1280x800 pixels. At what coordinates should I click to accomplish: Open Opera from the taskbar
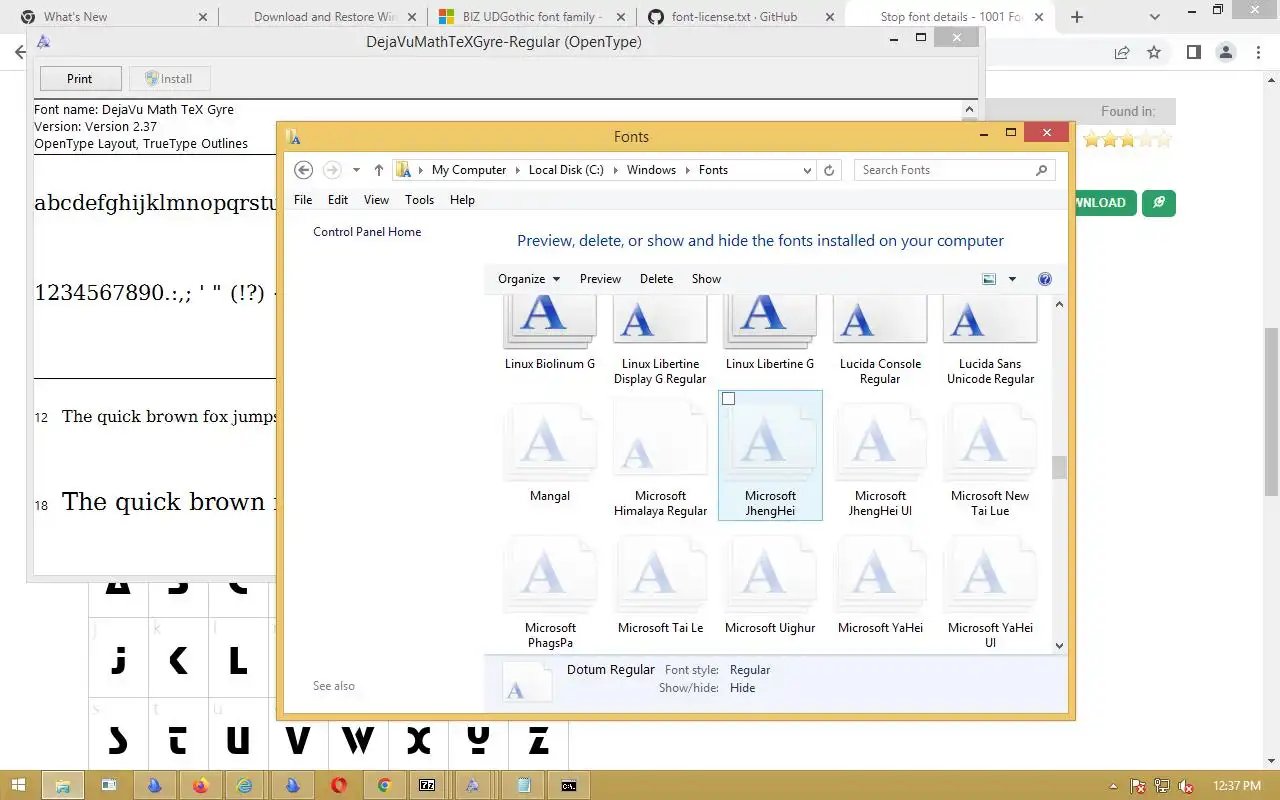(x=338, y=785)
